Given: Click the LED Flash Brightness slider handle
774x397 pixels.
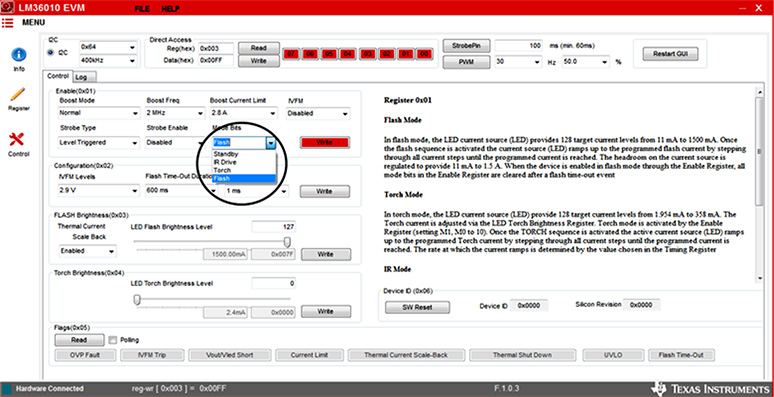Looking at the screenshot, I should point(287,242).
